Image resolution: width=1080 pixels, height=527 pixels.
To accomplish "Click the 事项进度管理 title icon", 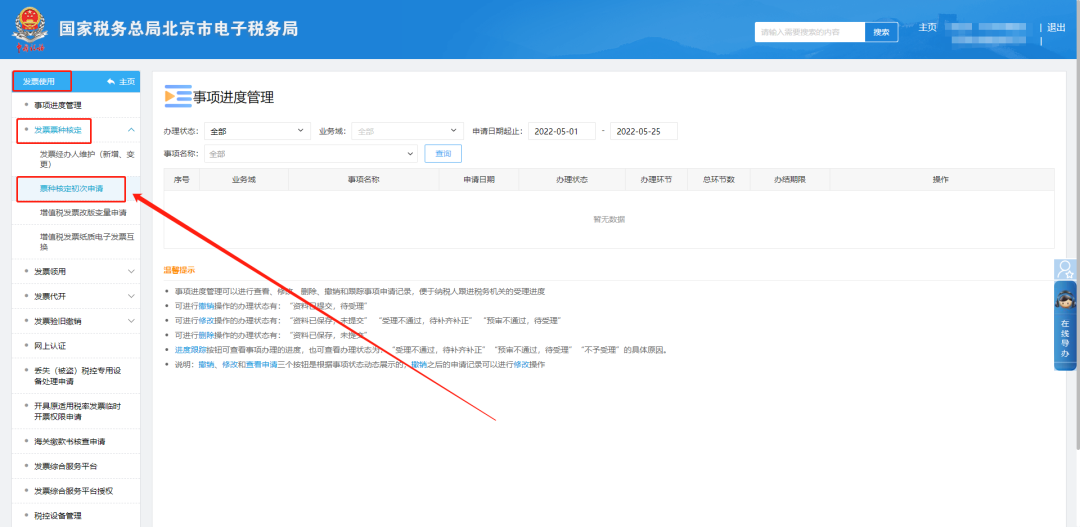I will (x=177, y=97).
